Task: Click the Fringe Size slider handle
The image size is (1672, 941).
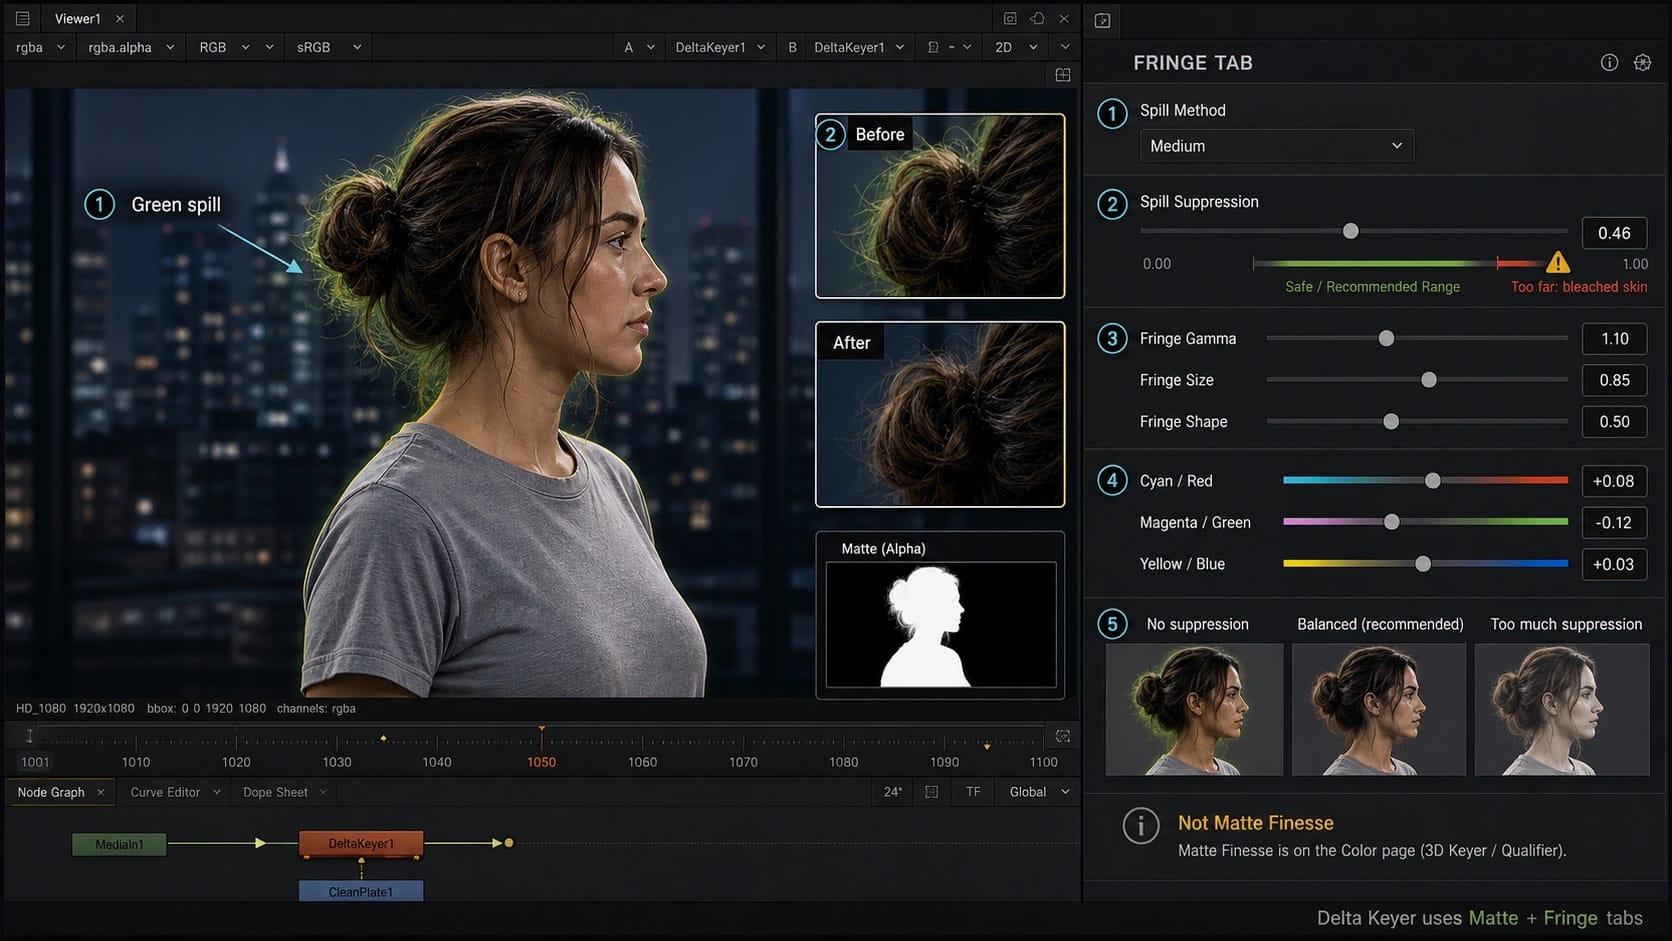Action: (1429, 380)
